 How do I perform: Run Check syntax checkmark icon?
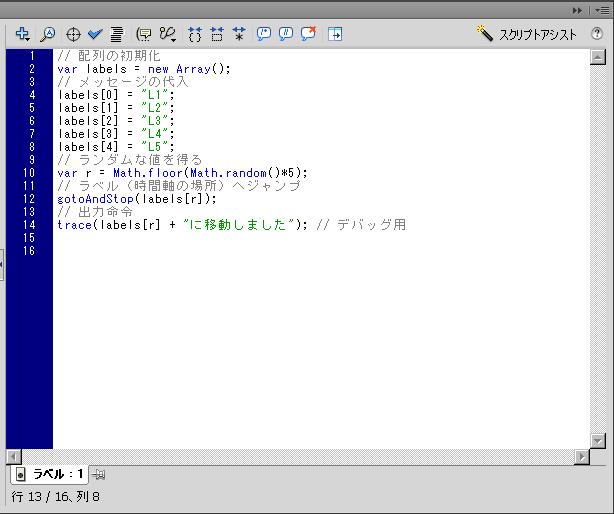95,34
